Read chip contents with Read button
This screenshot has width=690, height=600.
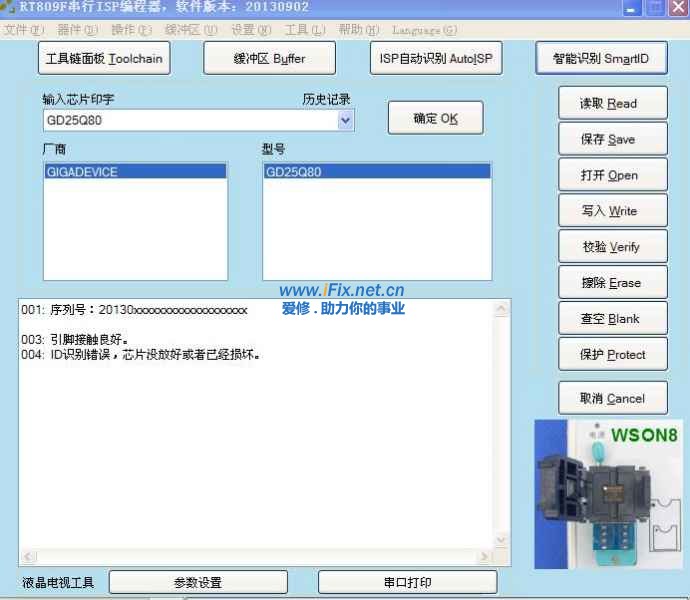point(612,103)
